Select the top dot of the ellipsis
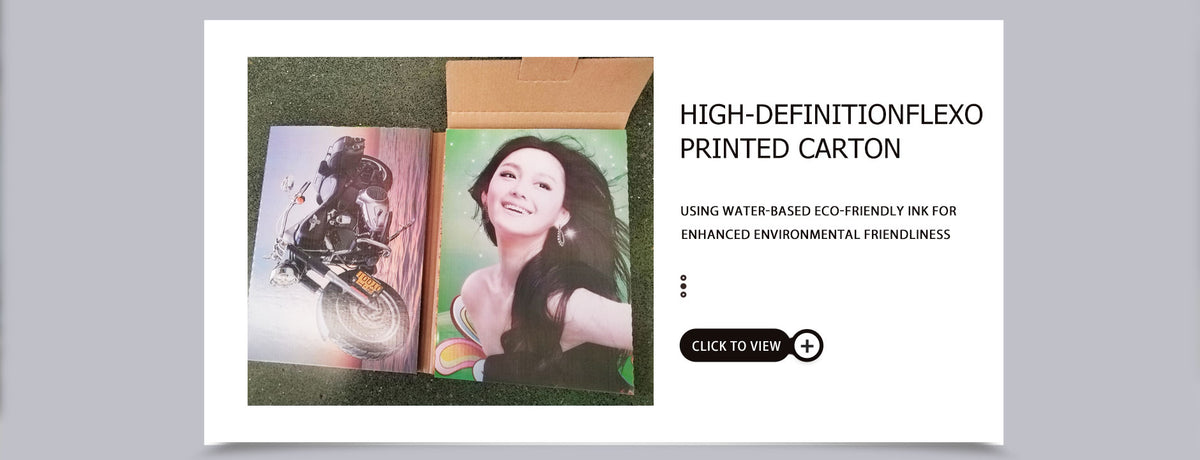 (x=683, y=278)
